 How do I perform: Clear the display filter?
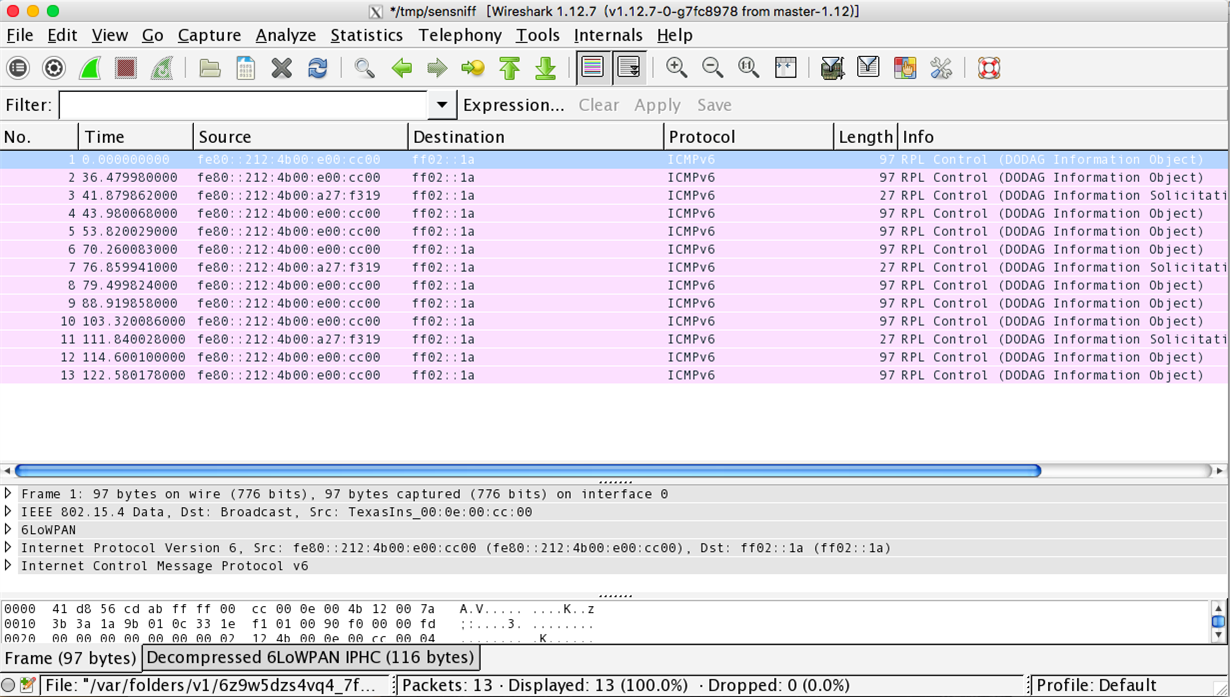pos(598,105)
